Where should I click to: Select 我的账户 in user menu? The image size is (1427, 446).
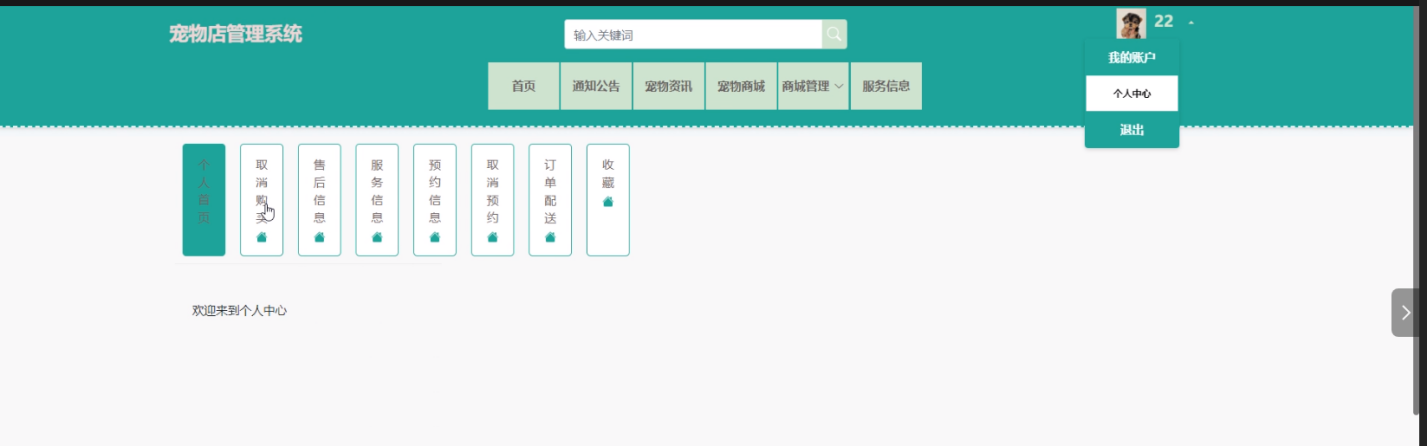[1132, 57]
